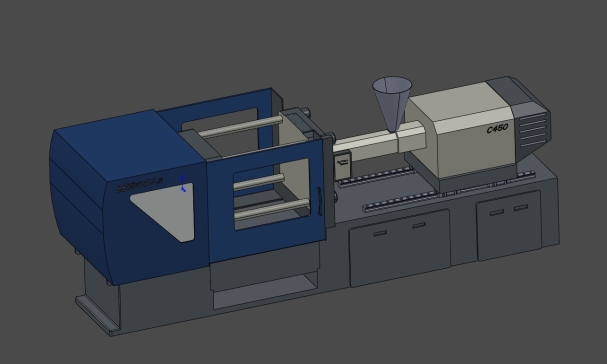
Task: Select the right cabinet door on base
Action: point(509,225)
